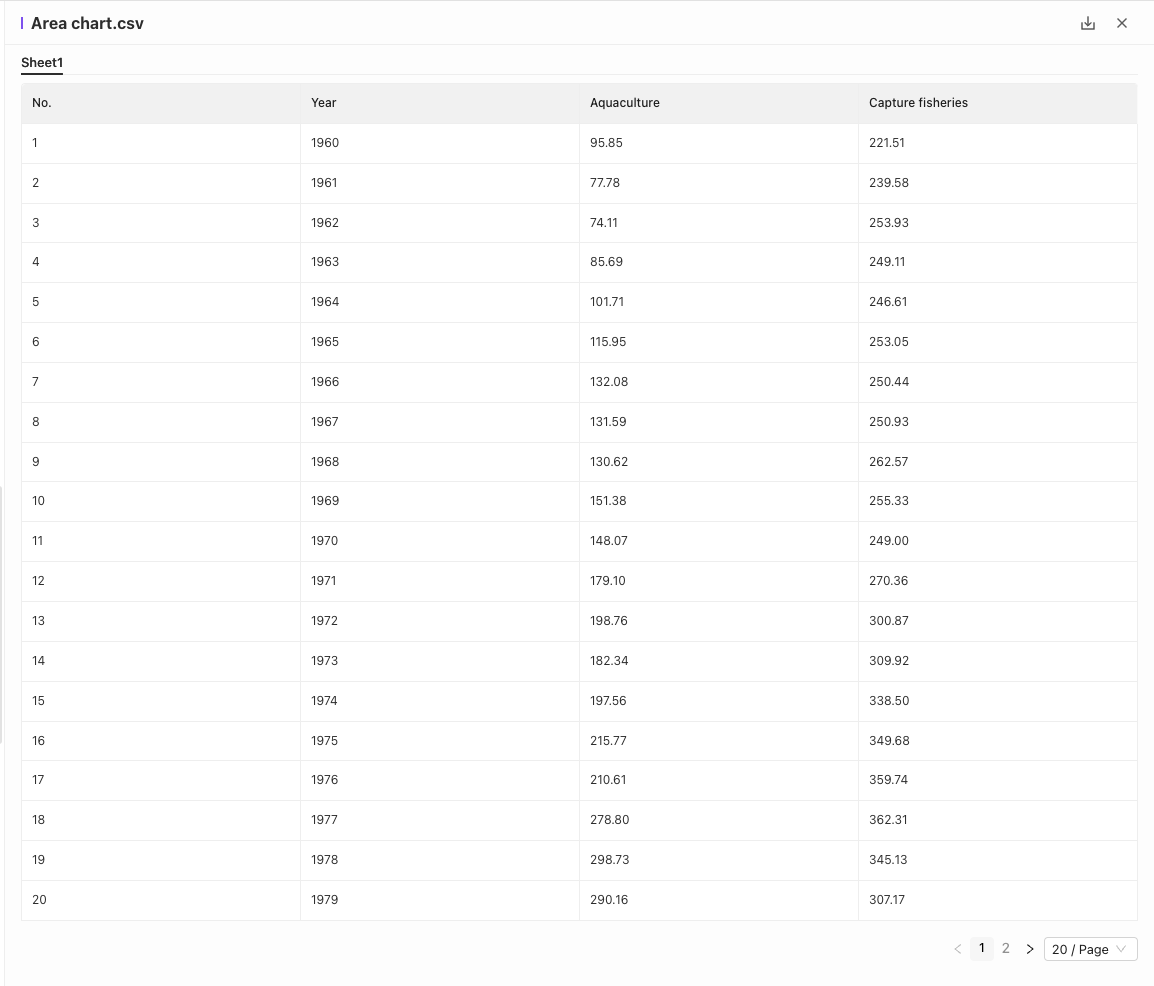Select the Capture fisheries value 221.51
Image resolution: width=1154 pixels, height=986 pixels.
(x=887, y=143)
